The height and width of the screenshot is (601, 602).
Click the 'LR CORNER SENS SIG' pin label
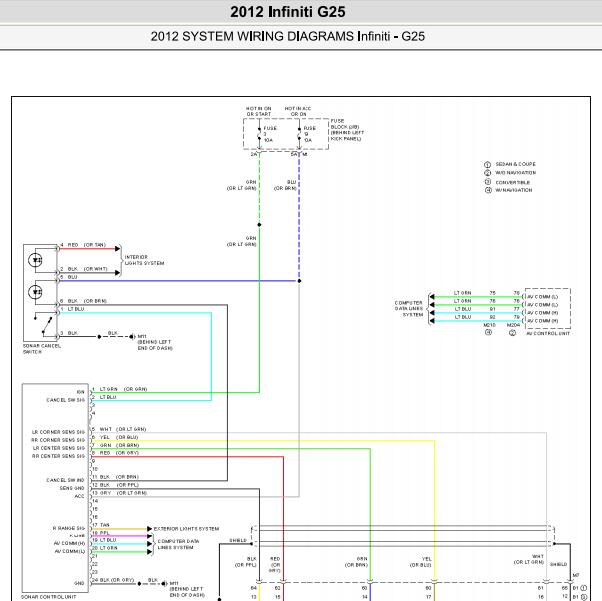pyautogui.click(x=58, y=432)
